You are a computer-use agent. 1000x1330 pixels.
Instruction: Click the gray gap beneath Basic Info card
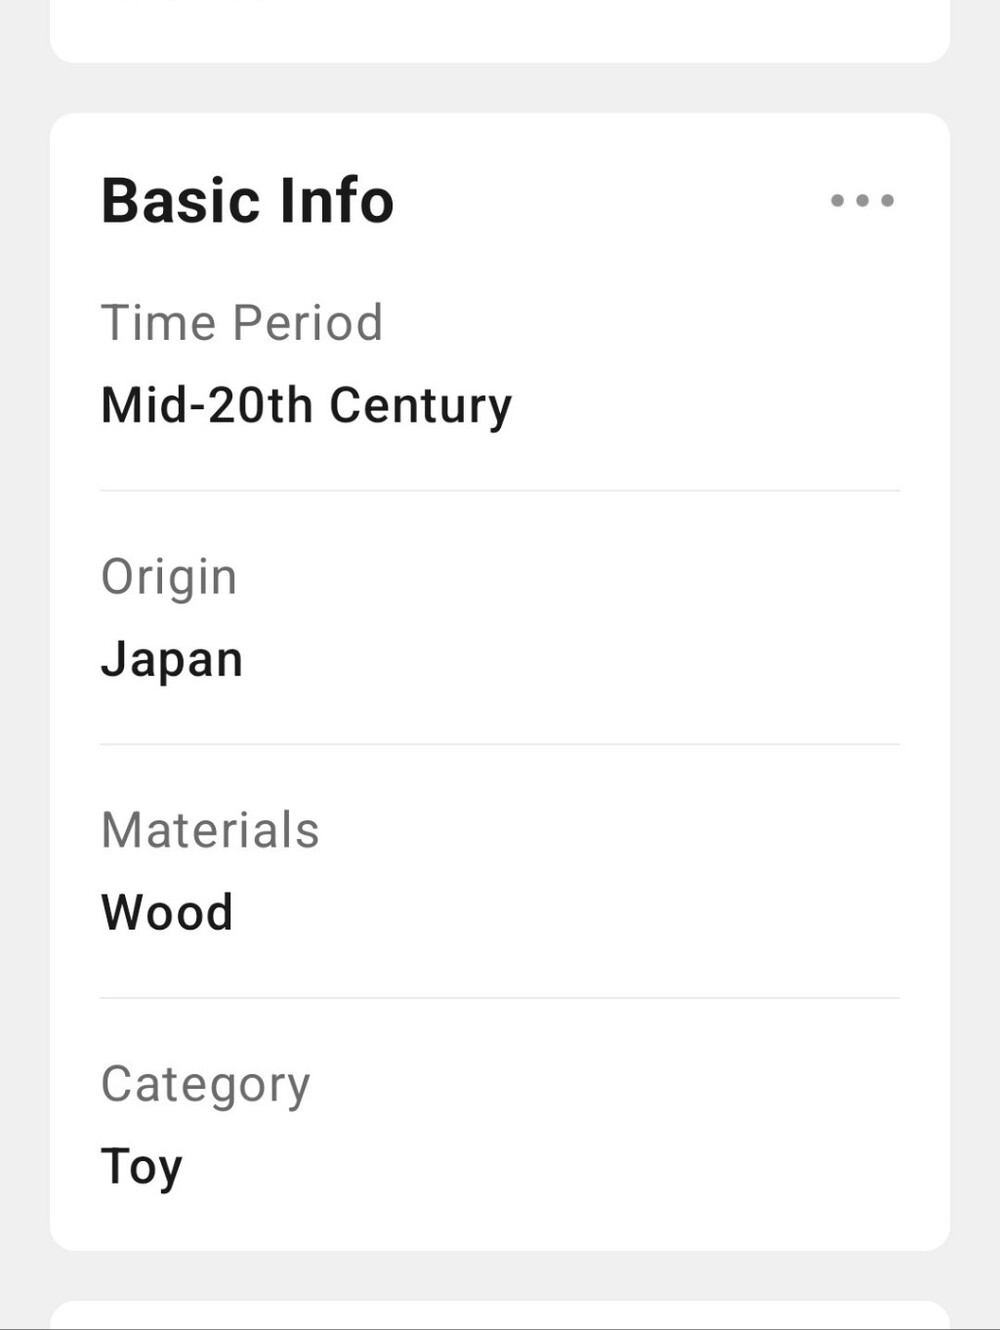point(500,1275)
